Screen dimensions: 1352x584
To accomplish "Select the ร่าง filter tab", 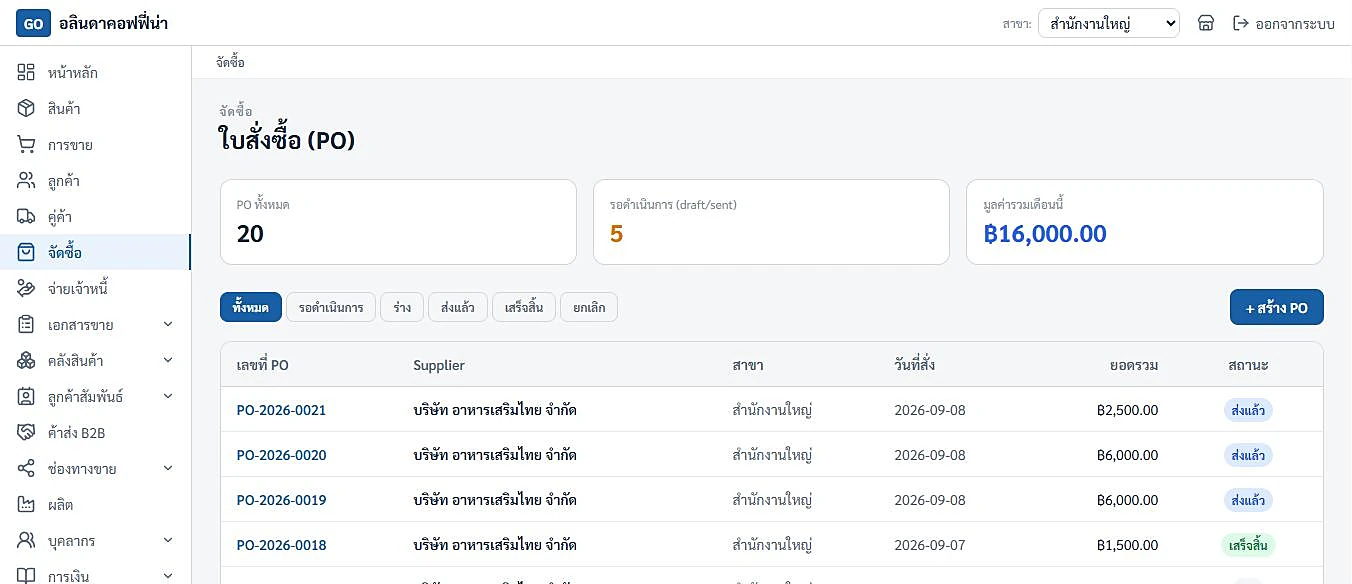I will (x=402, y=308).
